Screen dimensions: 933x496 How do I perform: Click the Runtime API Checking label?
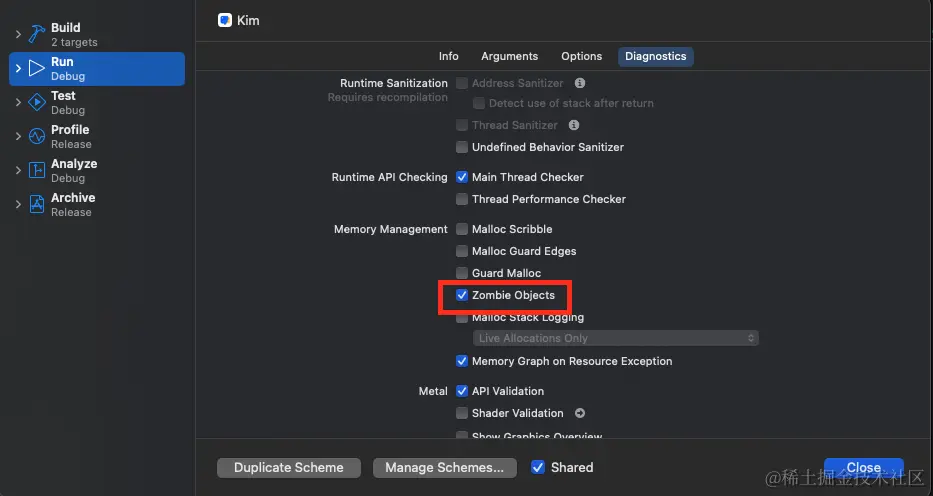[390, 177]
